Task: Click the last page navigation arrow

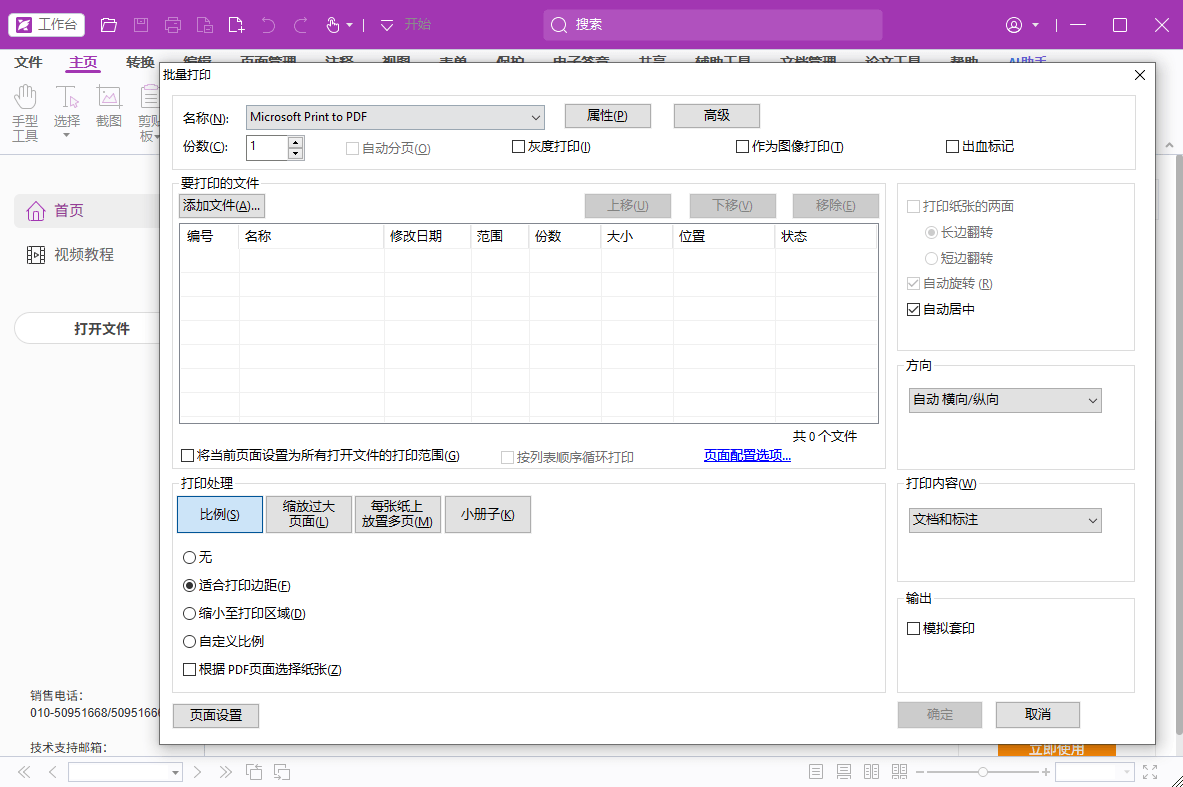Action: point(226,772)
